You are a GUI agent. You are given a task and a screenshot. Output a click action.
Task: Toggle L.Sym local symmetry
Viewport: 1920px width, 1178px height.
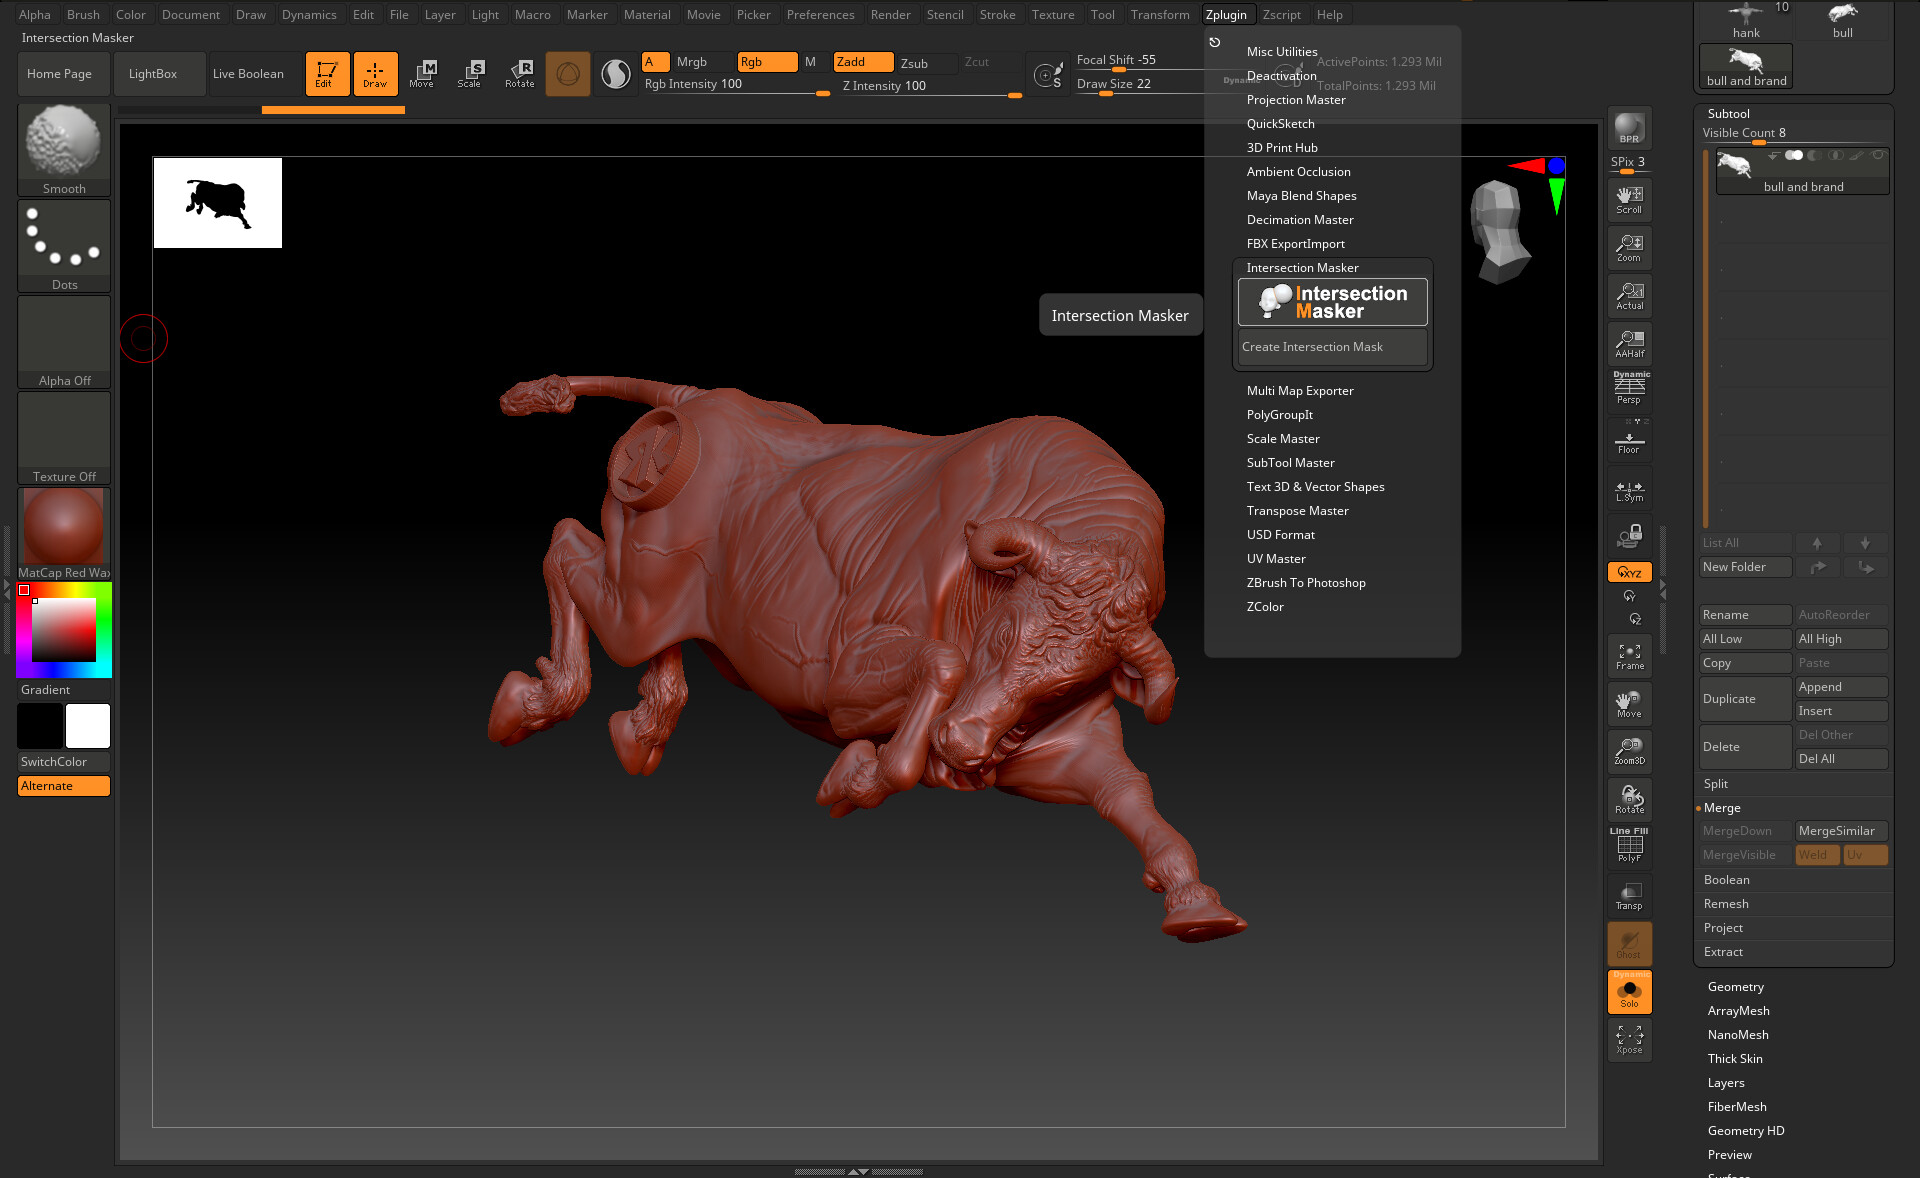[1629, 488]
